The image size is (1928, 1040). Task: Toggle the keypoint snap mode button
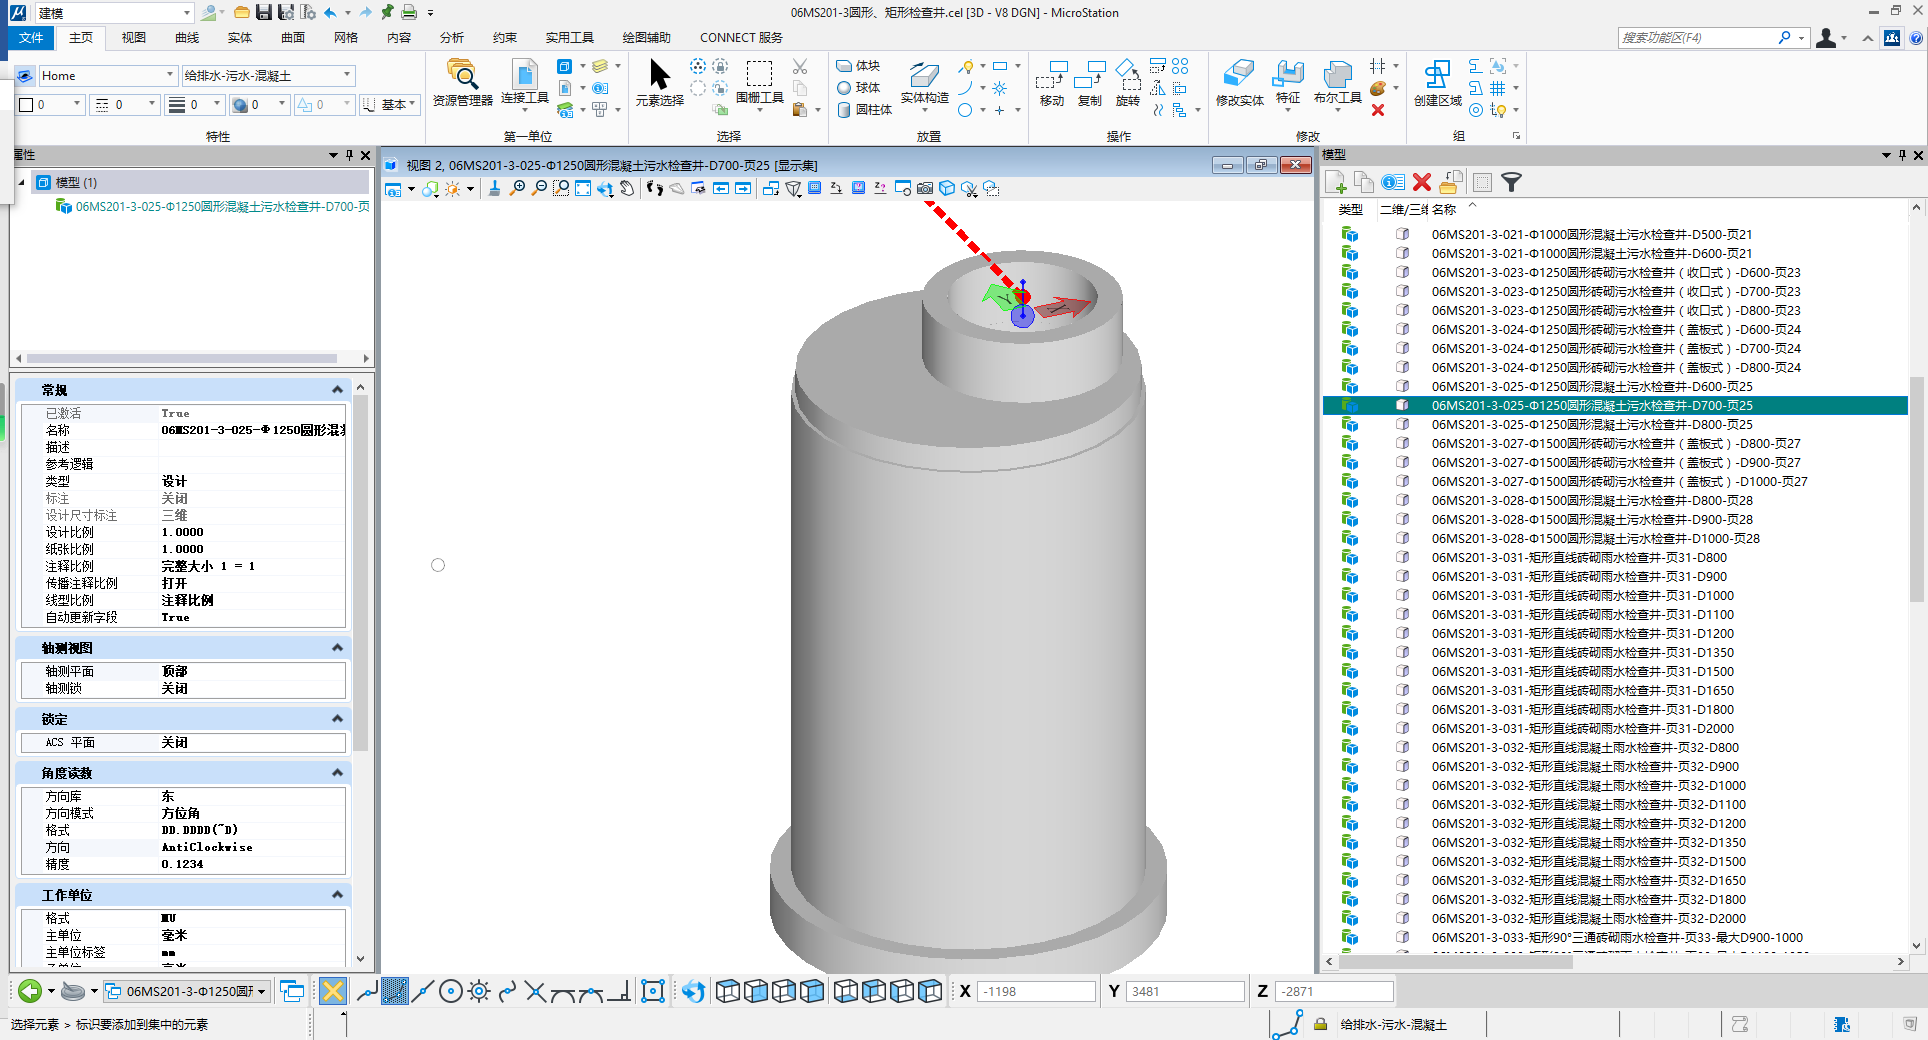tap(395, 991)
